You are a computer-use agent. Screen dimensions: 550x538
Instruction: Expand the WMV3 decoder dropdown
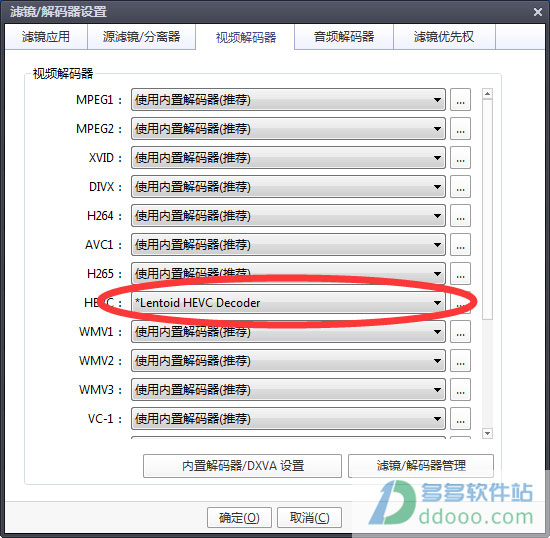pyautogui.click(x=288, y=389)
